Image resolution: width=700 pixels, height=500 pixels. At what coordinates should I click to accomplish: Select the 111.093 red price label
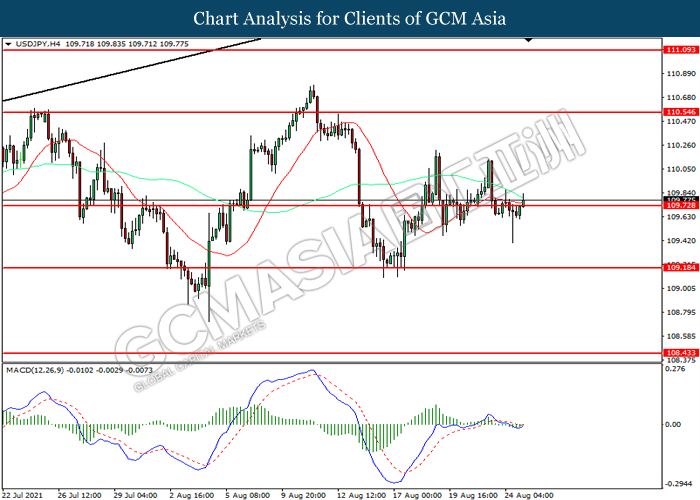click(x=681, y=50)
